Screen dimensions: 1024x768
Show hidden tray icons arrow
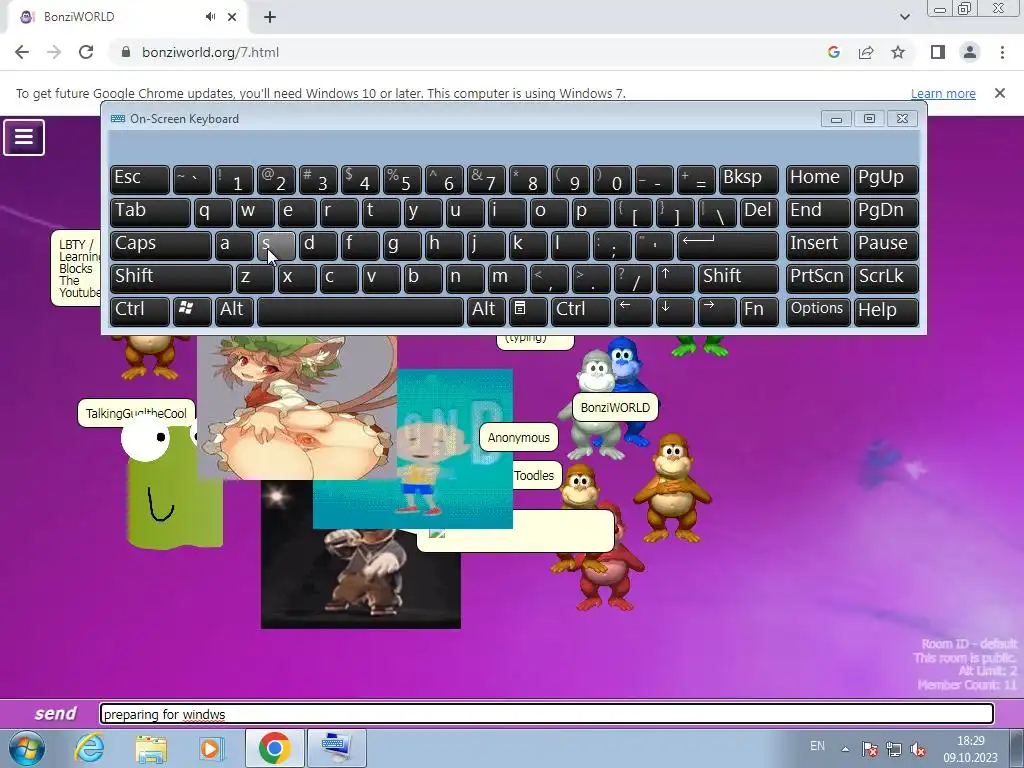point(844,748)
